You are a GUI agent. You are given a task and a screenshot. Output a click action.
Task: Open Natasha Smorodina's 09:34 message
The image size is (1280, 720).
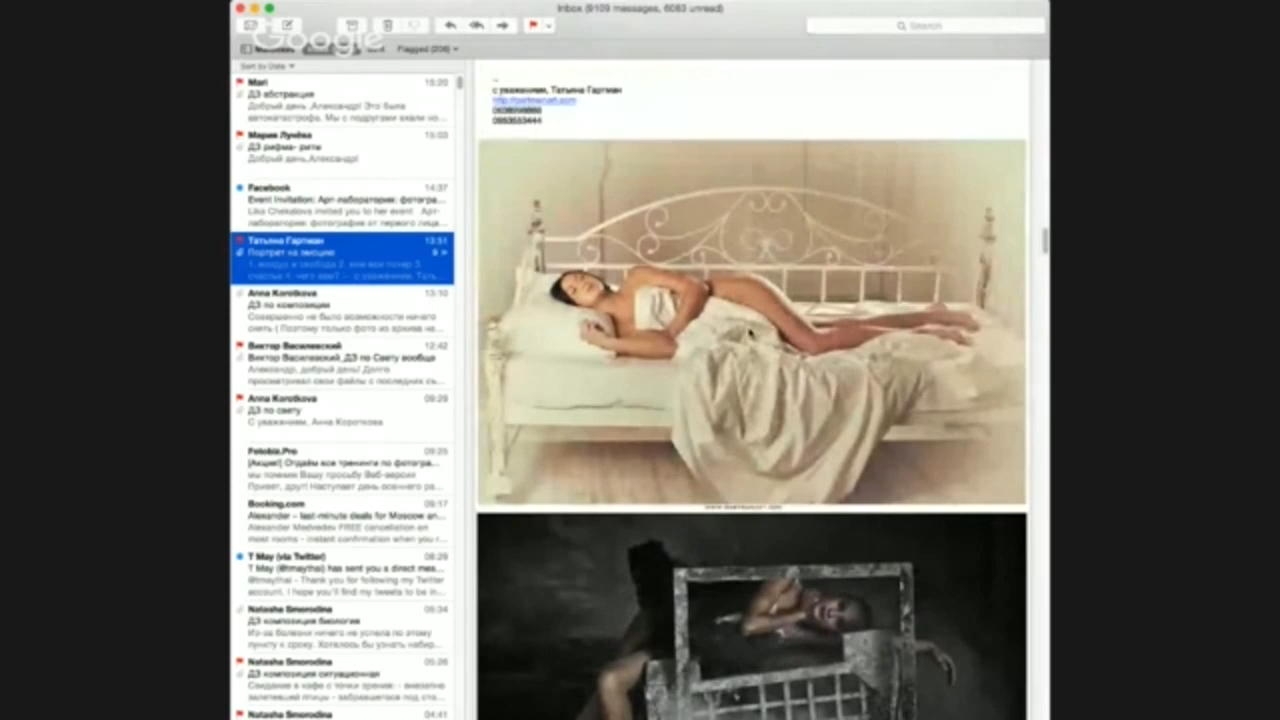click(343, 627)
